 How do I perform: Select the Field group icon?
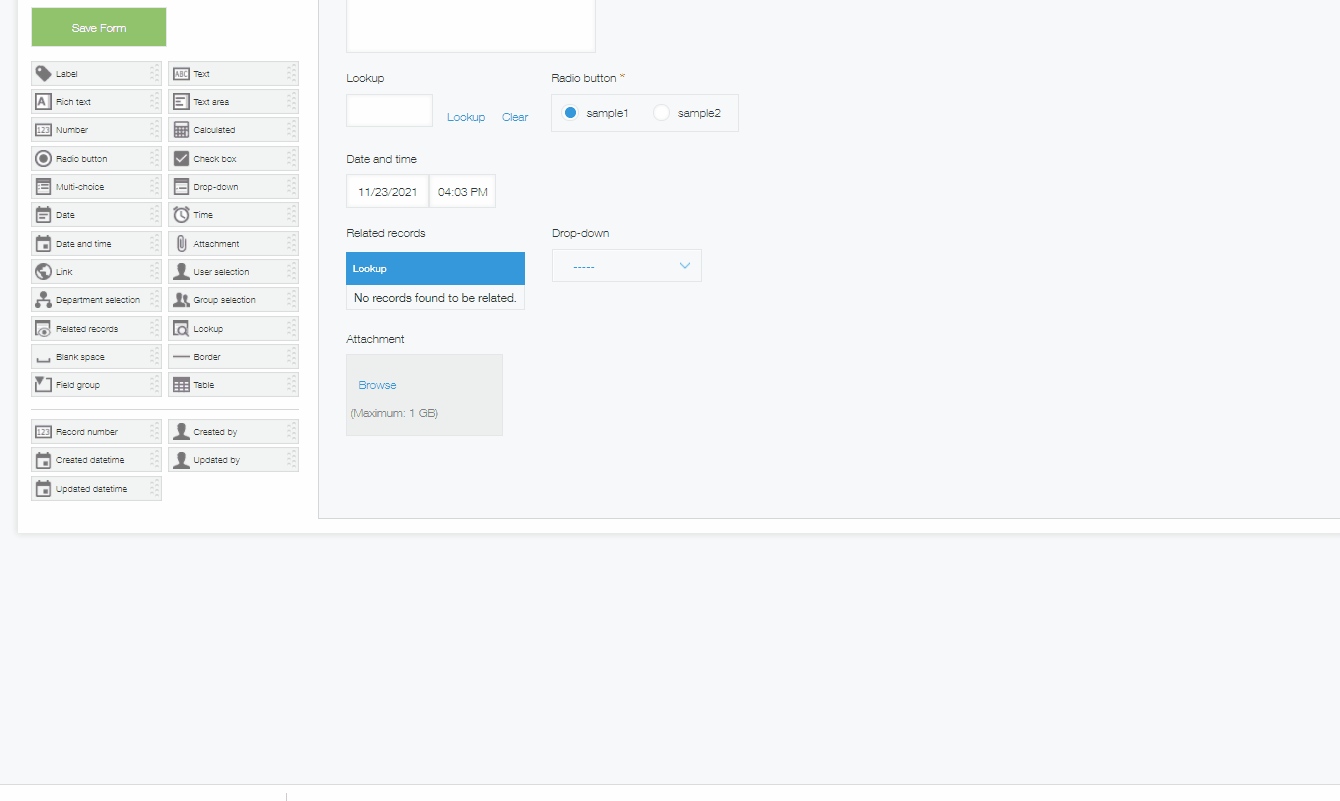(x=43, y=385)
